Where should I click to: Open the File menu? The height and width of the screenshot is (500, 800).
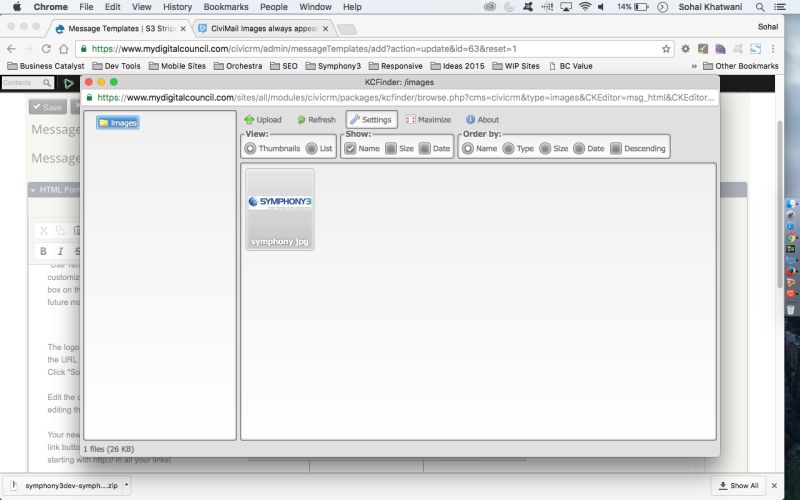click(86, 7)
